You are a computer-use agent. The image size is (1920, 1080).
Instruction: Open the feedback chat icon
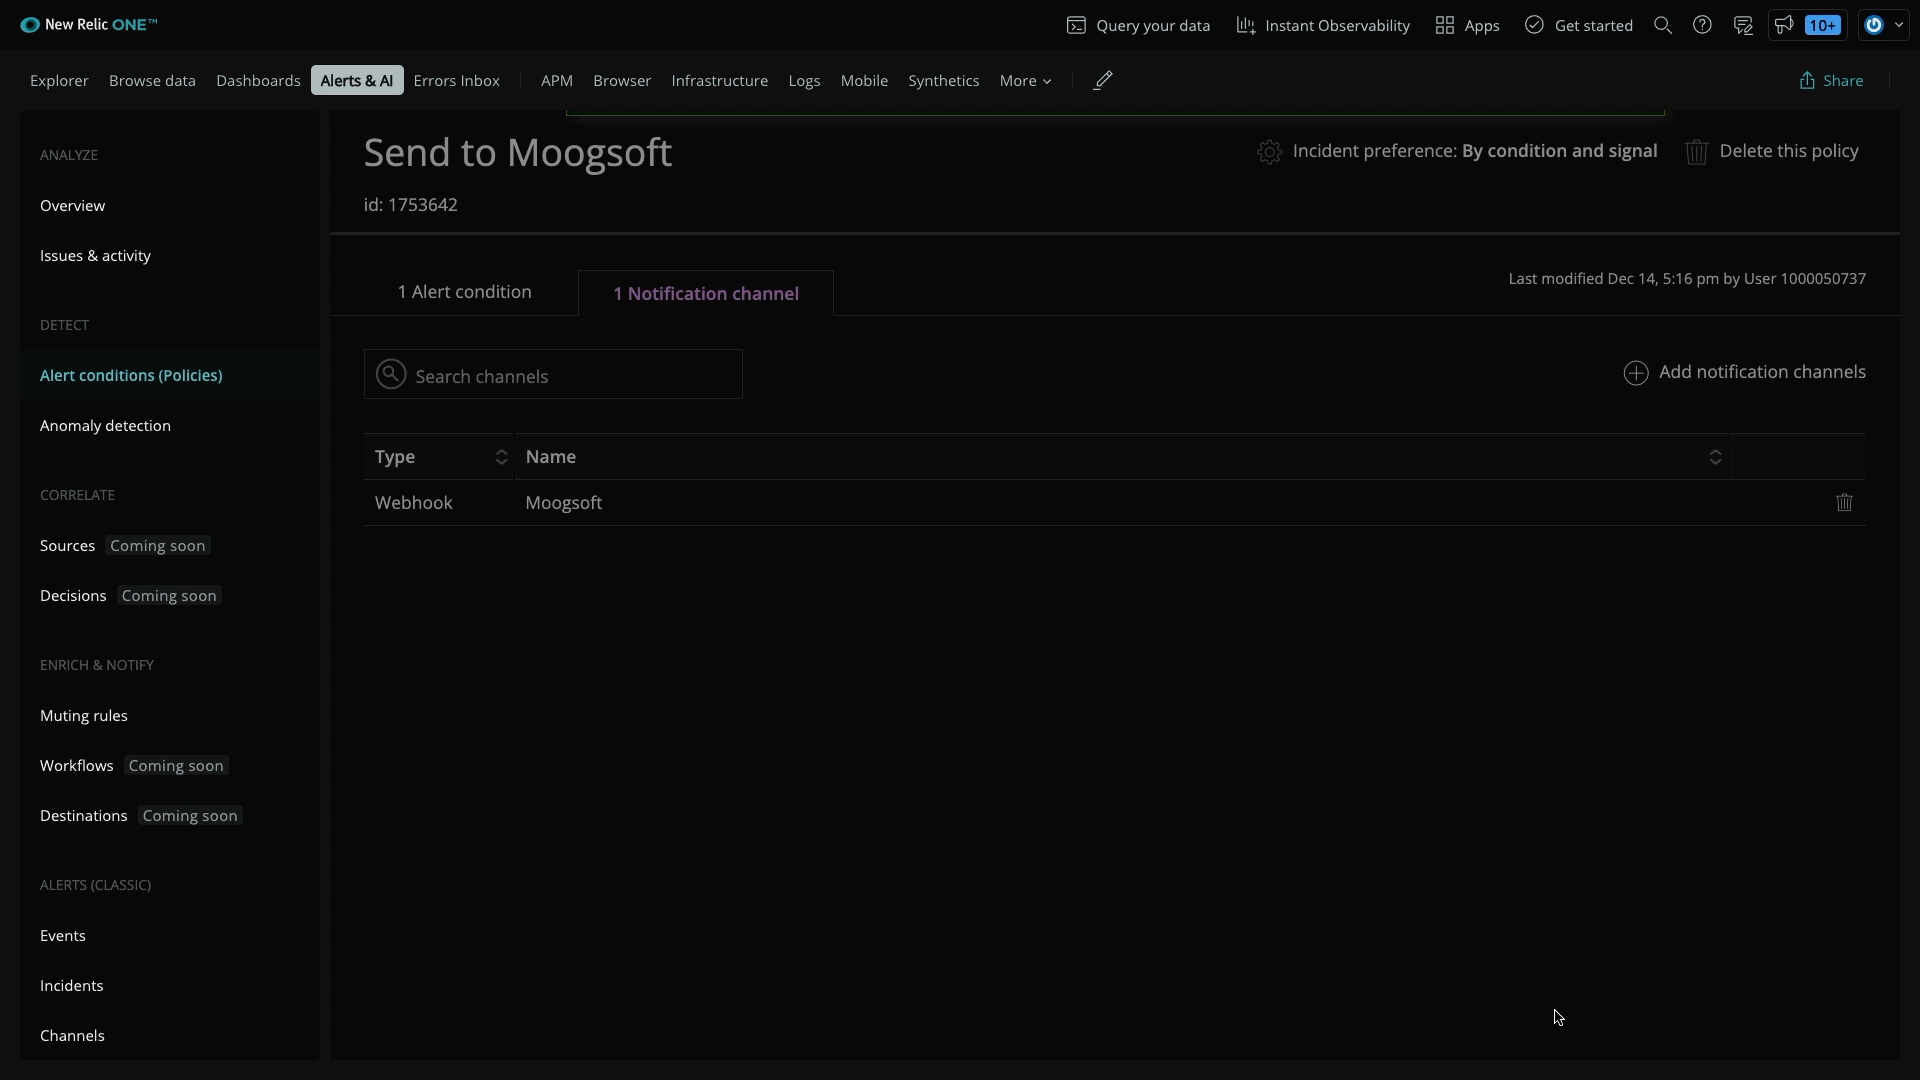(1743, 26)
